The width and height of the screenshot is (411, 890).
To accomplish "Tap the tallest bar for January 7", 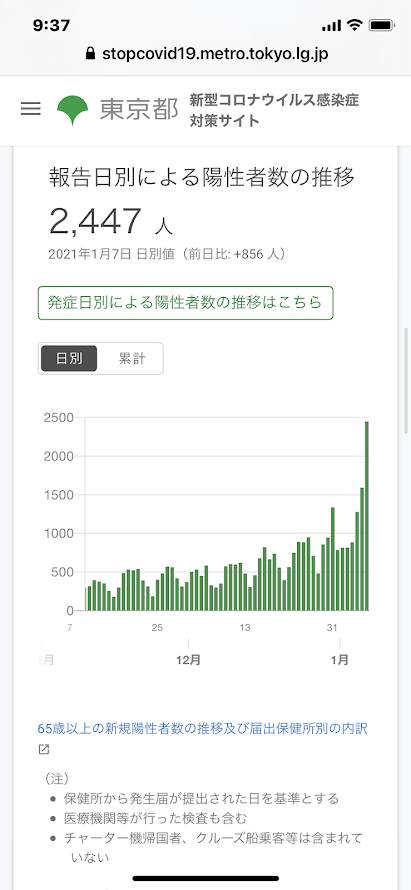I will point(367,516).
